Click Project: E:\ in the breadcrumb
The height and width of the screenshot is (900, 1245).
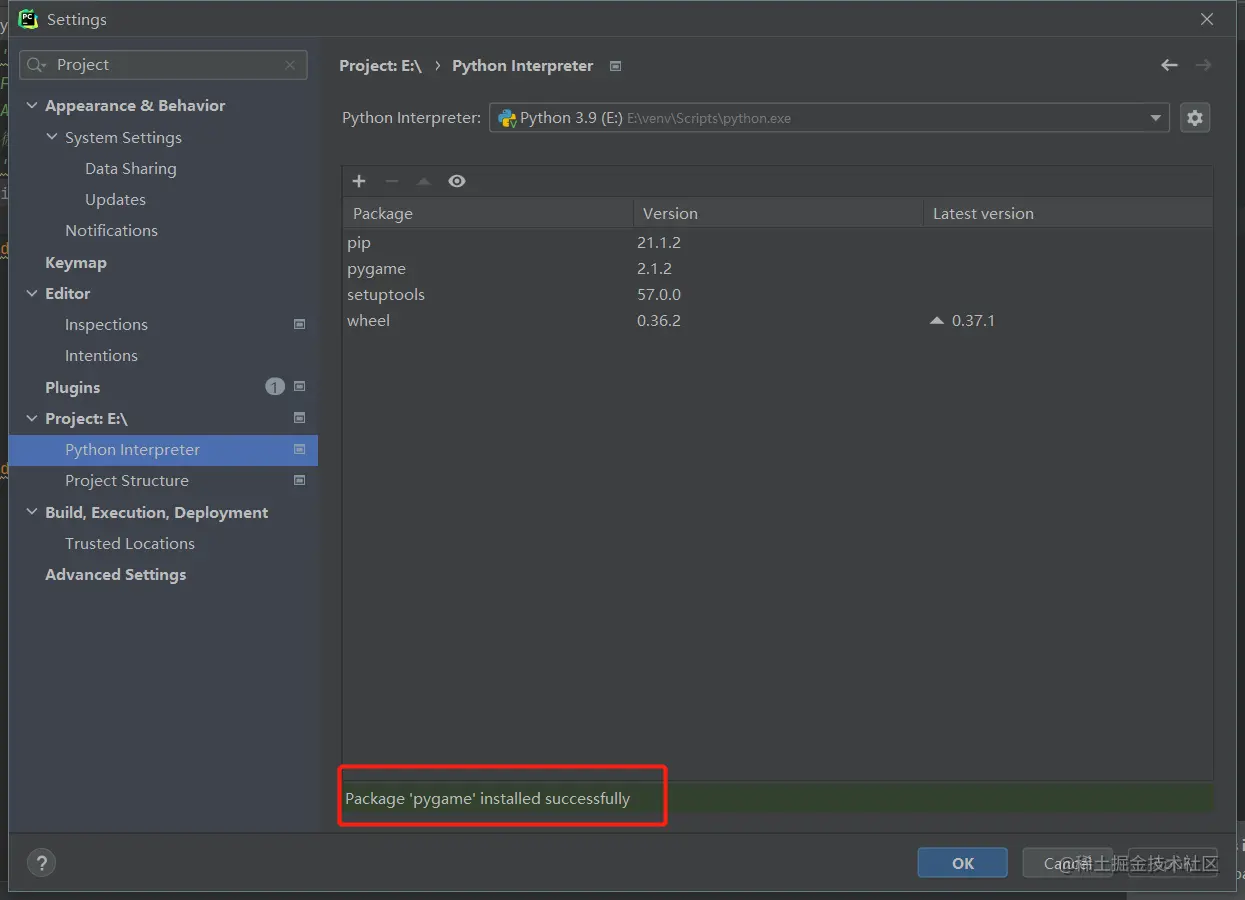tap(380, 65)
